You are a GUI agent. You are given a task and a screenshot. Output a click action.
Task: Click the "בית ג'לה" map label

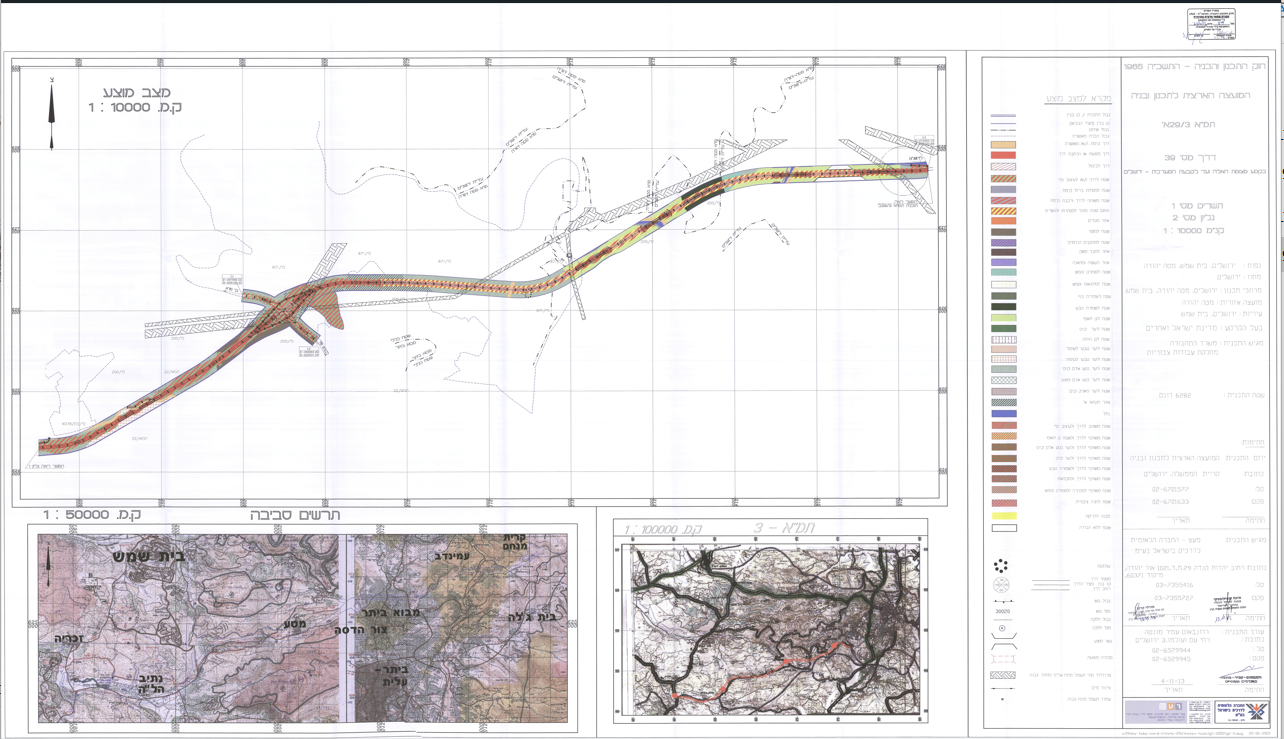pos(532,617)
